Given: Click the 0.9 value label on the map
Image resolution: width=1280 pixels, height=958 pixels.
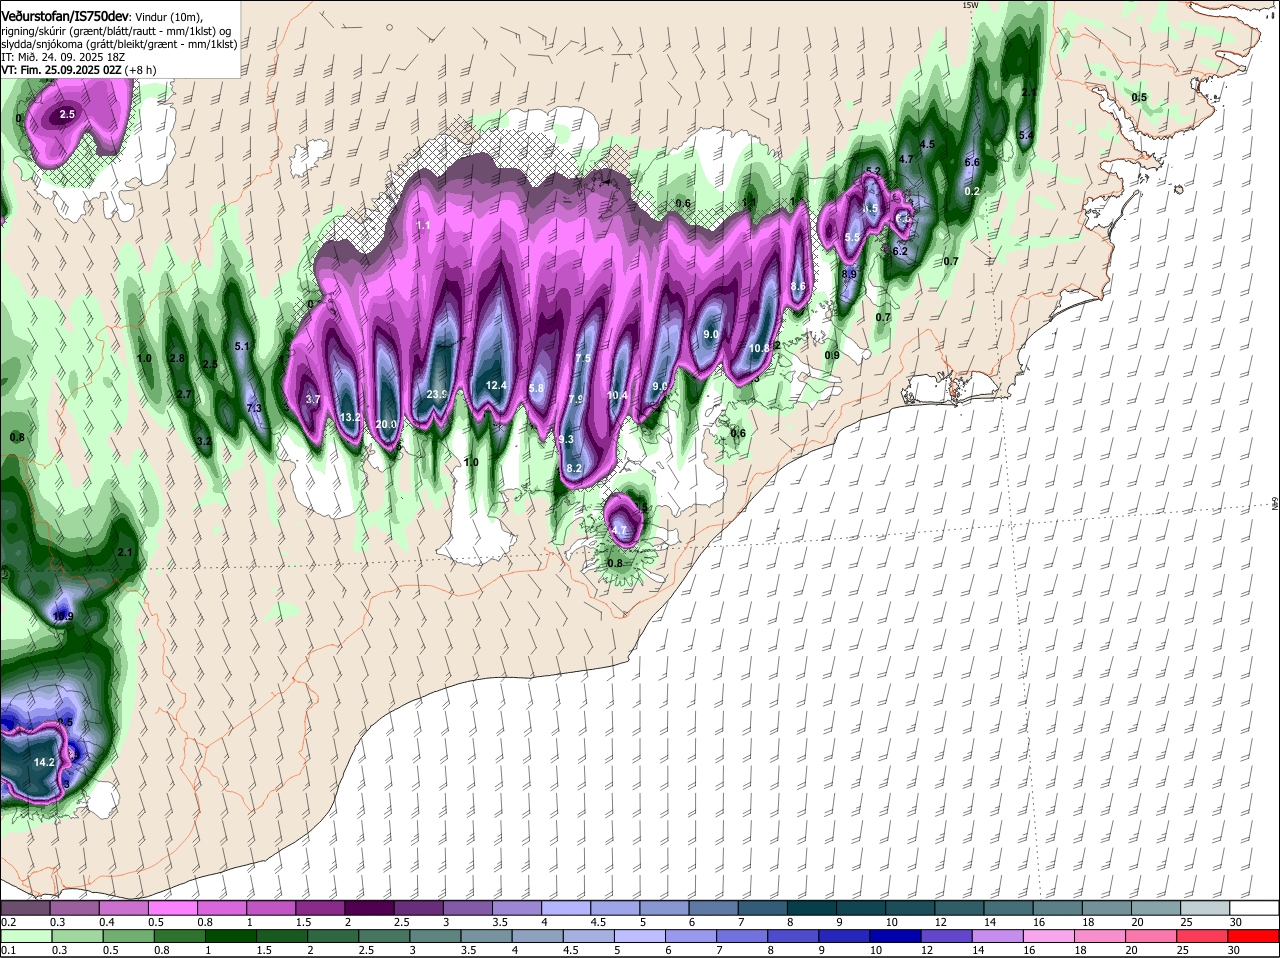Looking at the screenshot, I should 831,355.
